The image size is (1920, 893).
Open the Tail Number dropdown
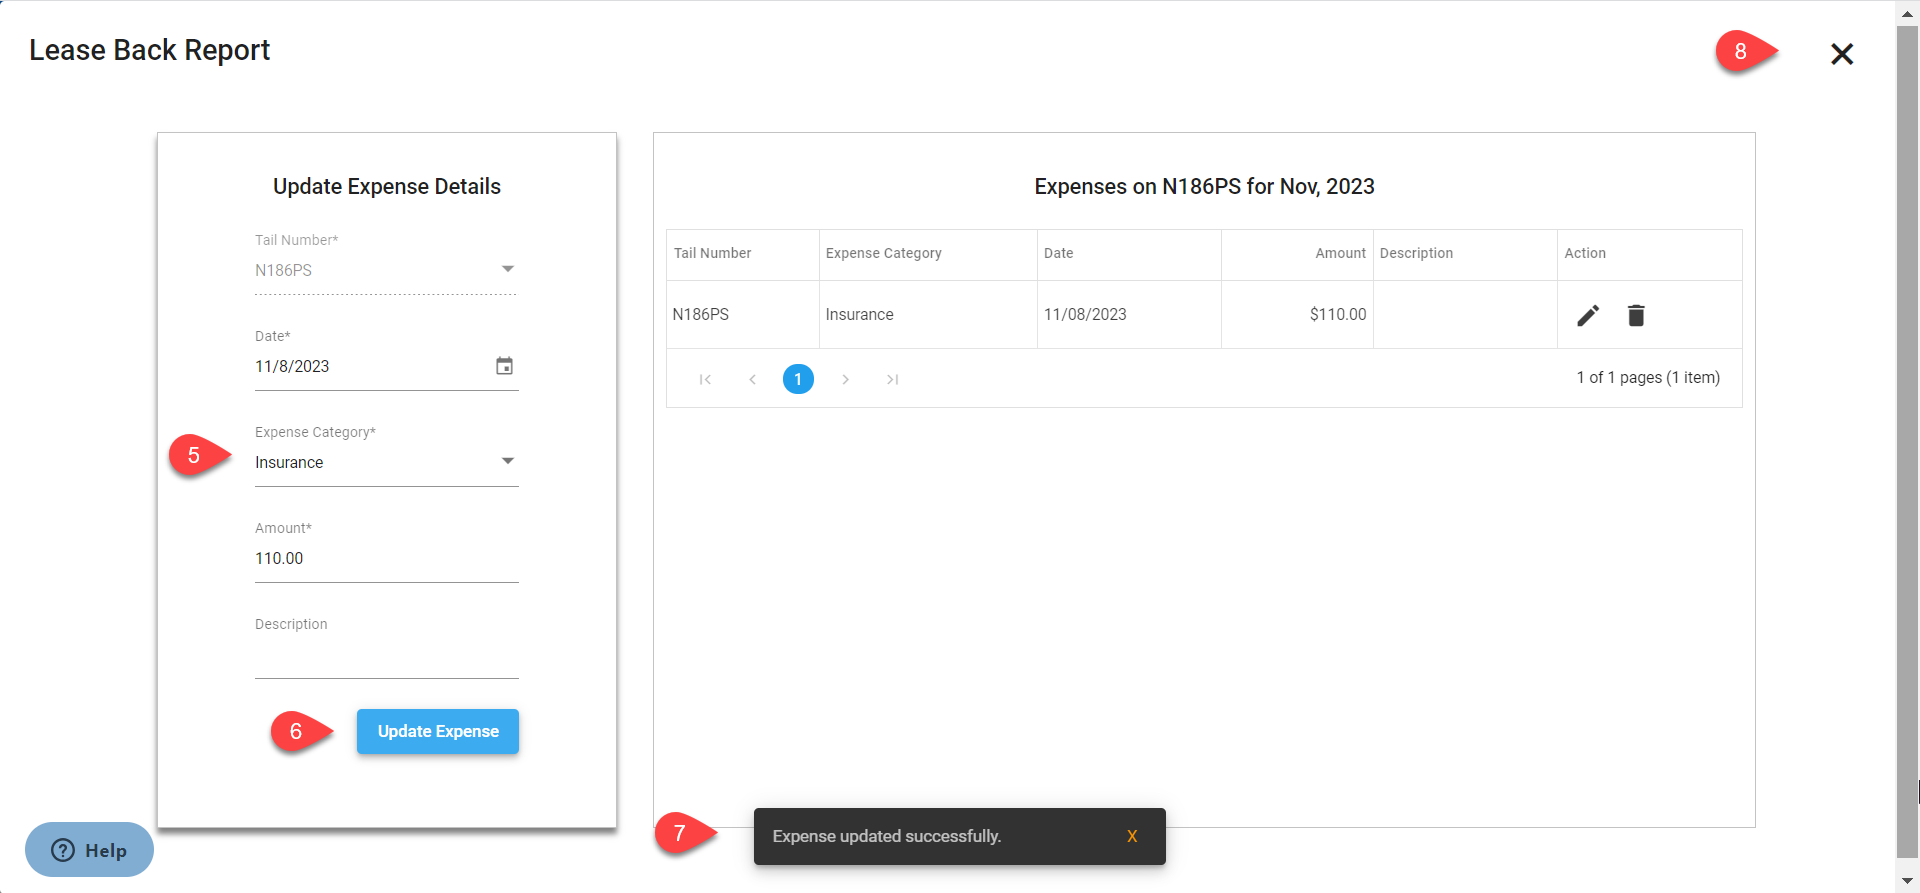click(507, 269)
